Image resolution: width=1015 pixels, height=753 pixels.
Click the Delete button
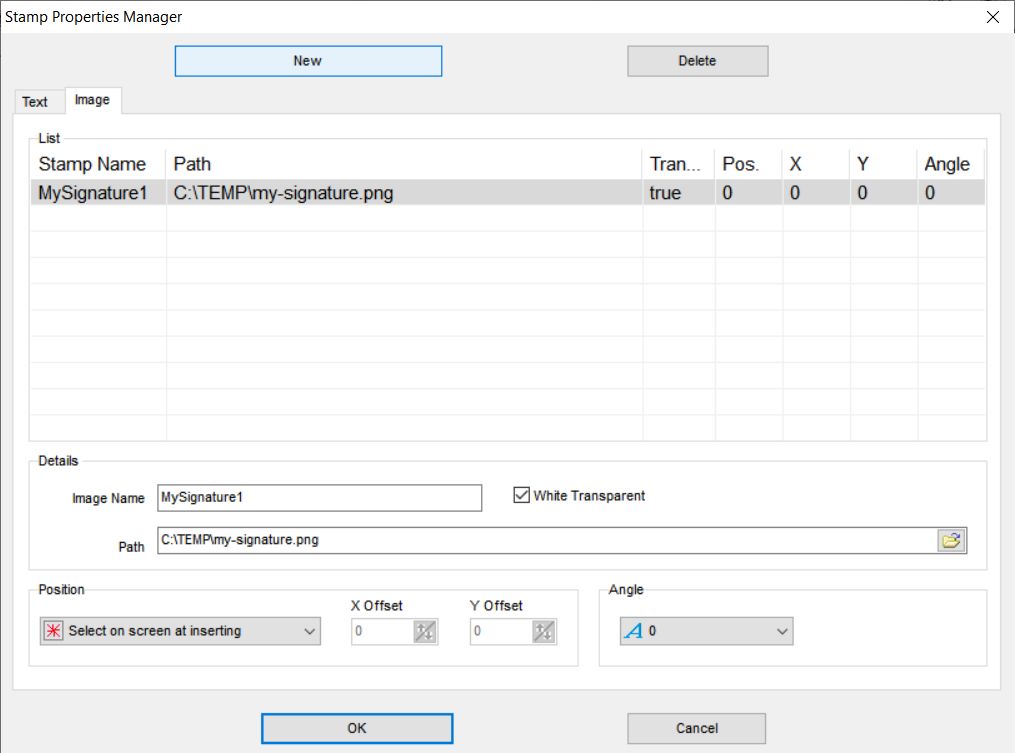click(698, 61)
